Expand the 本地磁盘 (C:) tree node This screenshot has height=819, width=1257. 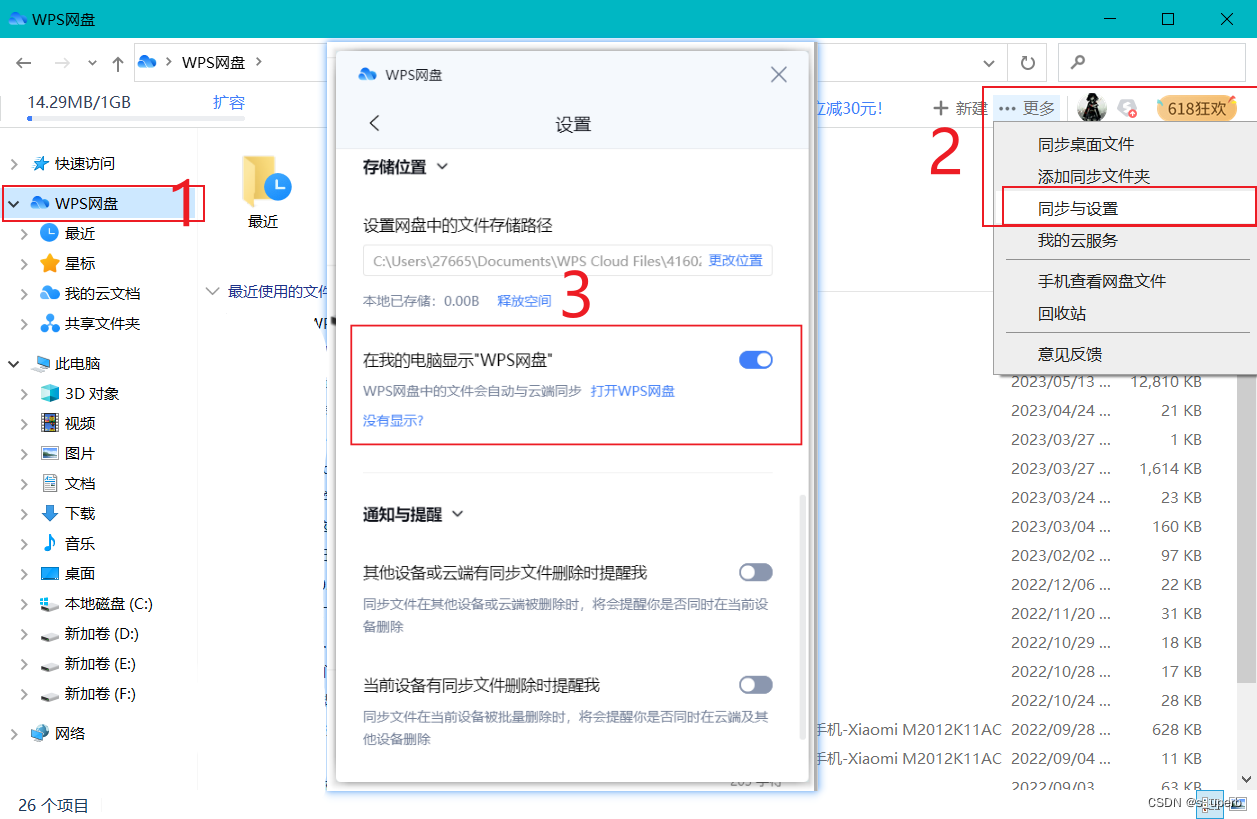24,604
